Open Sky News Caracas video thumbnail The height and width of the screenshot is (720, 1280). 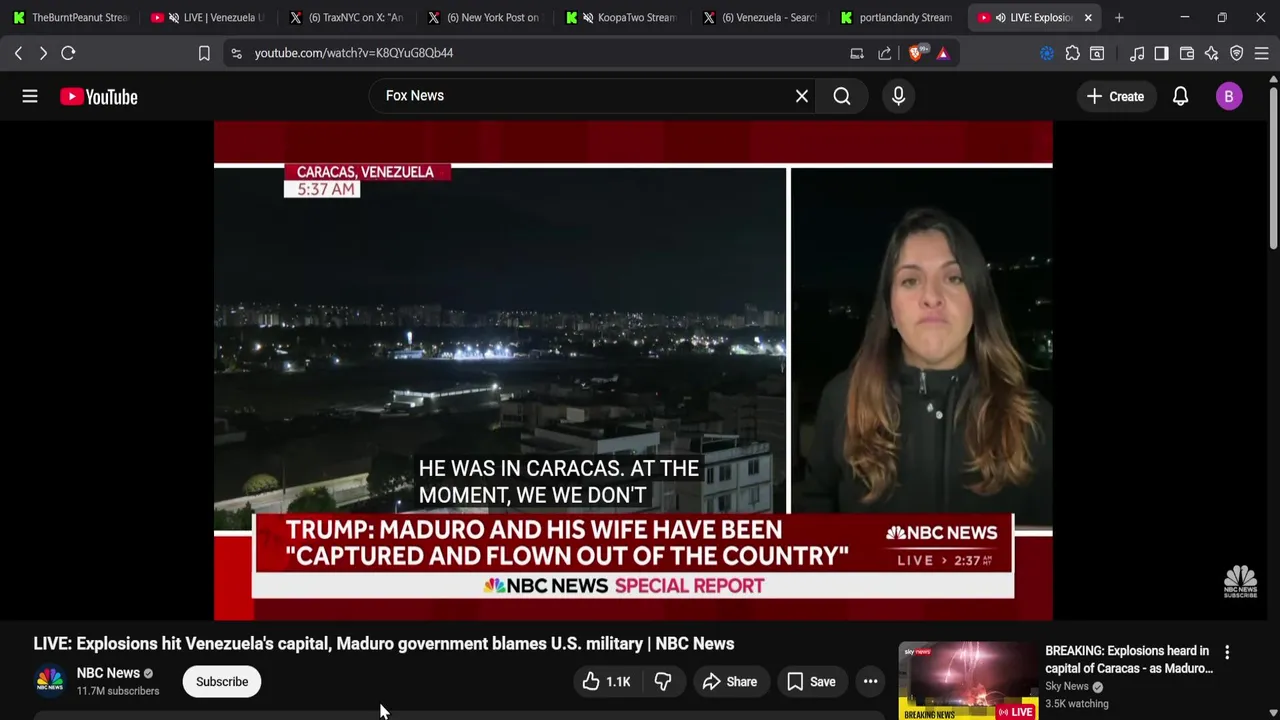click(968, 681)
